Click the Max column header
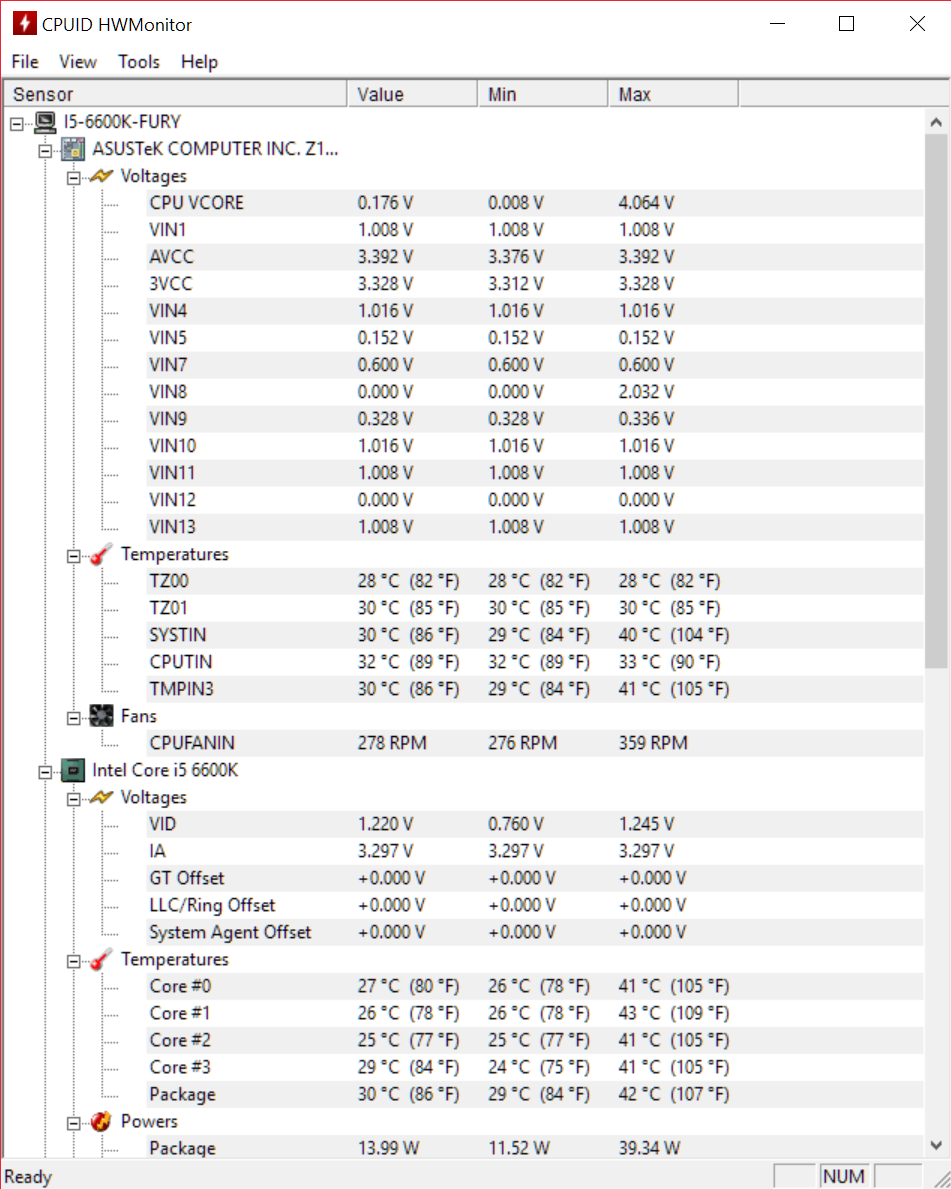The image size is (951, 1189). (673, 94)
